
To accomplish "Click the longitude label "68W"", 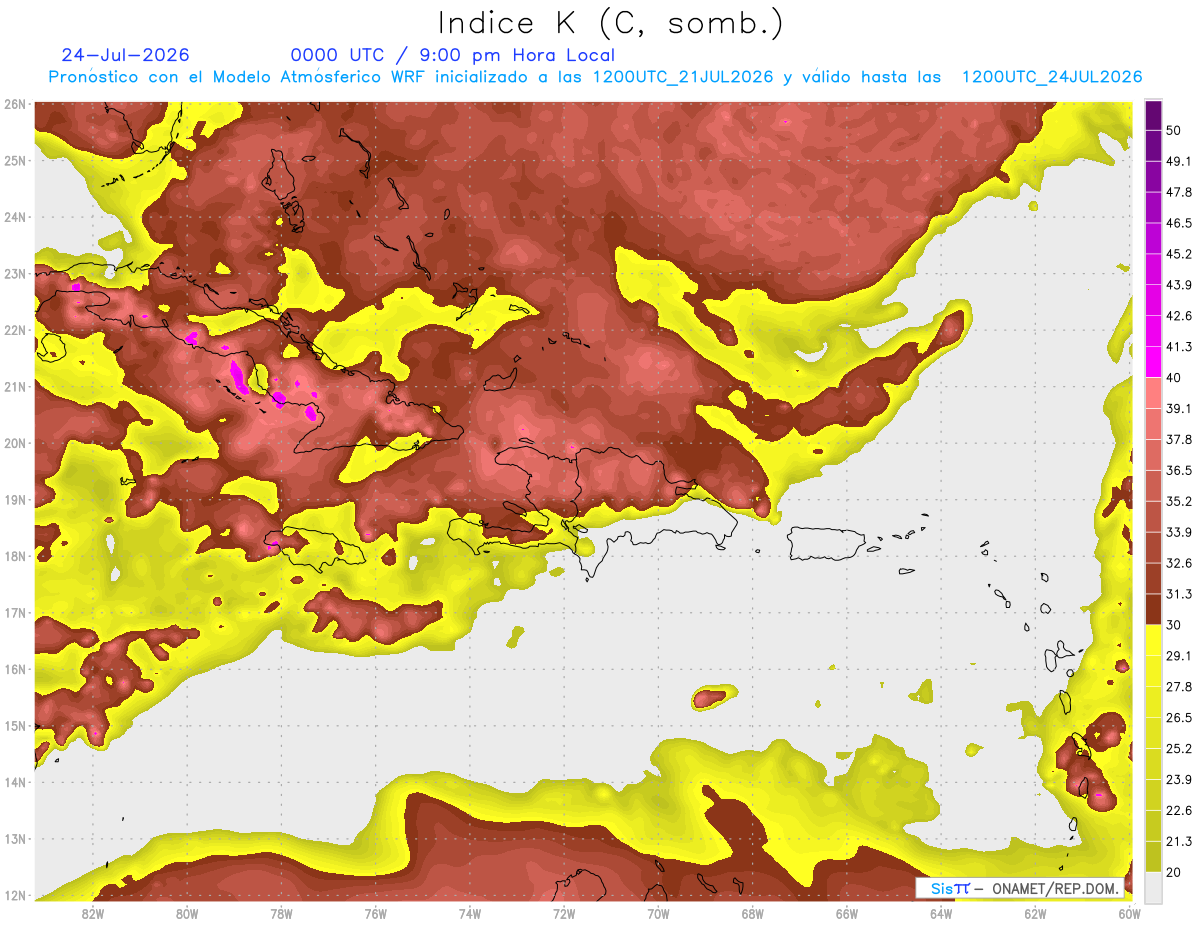I will pyautogui.click(x=752, y=914).
